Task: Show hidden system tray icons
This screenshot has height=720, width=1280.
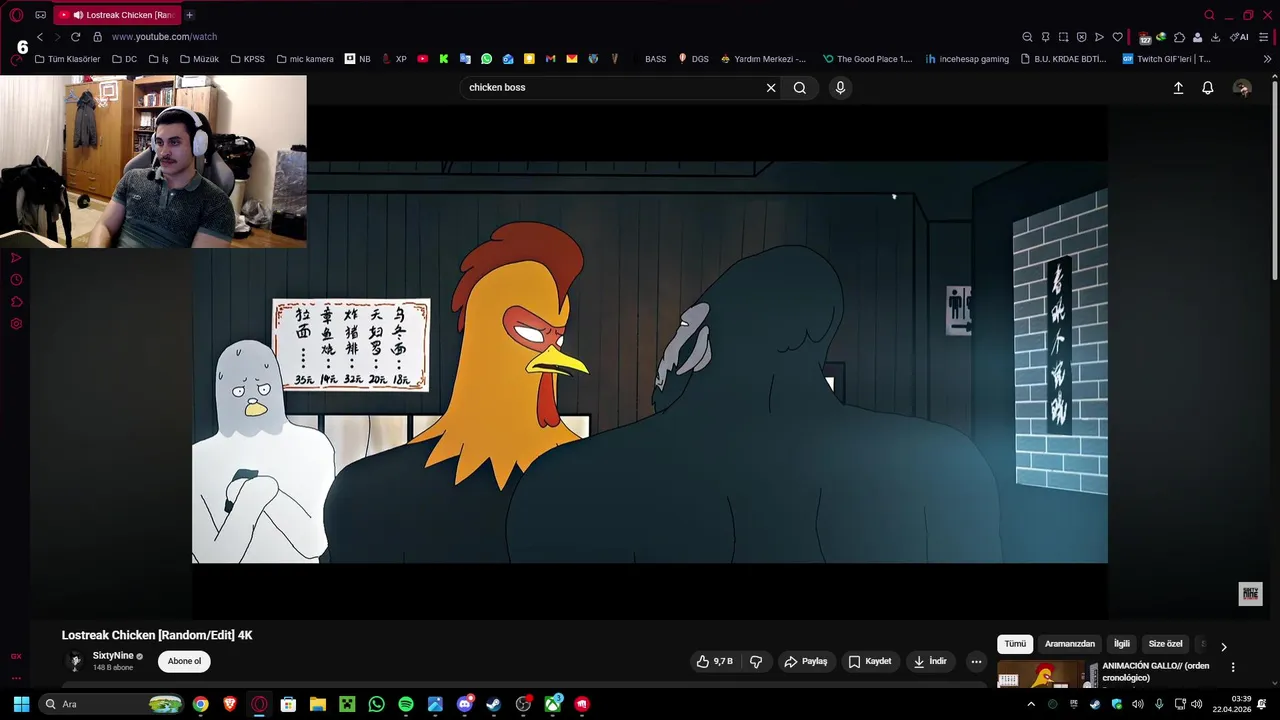Action: [1031, 704]
